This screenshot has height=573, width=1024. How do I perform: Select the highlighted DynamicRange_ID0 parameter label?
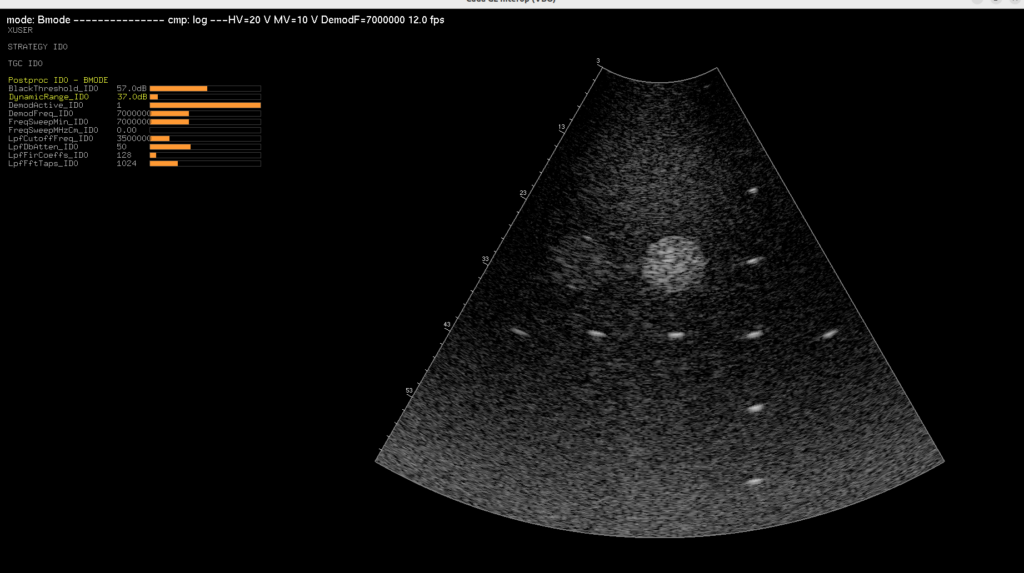(x=48, y=97)
